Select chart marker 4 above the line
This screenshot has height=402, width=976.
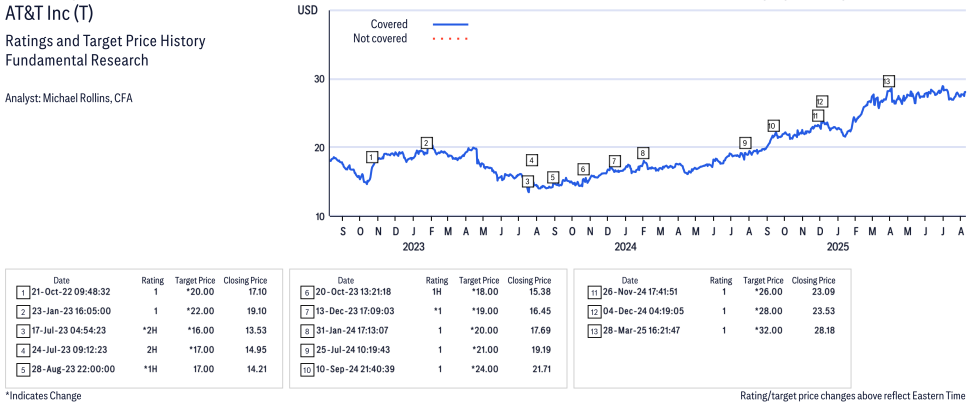(x=532, y=160)
